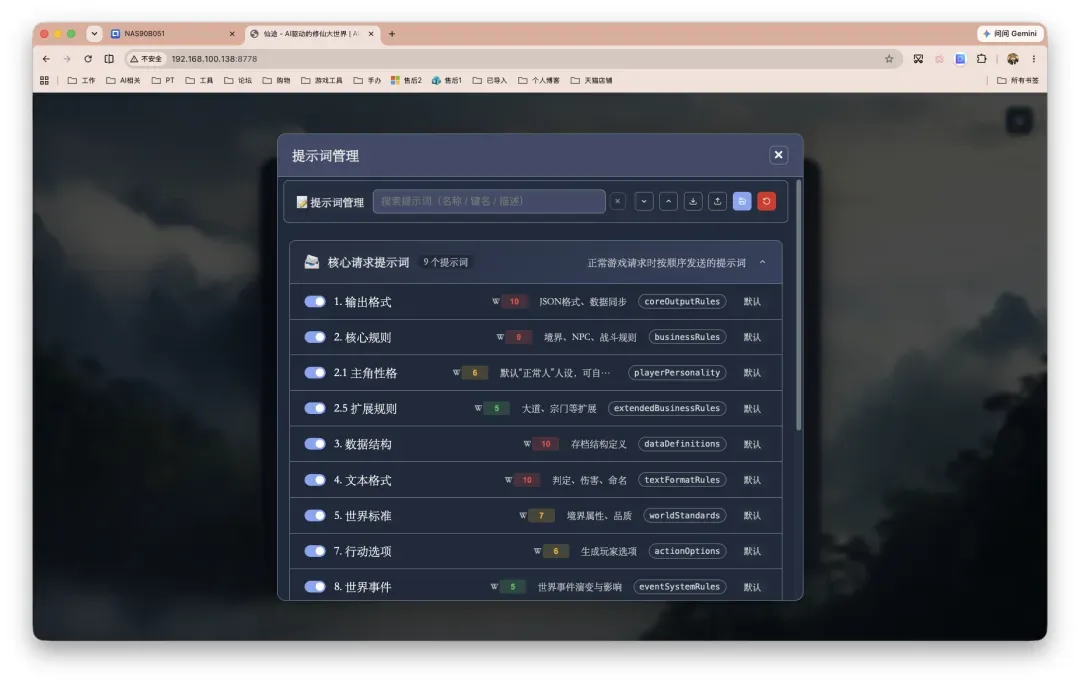Click the worldStandards key chip
Image resolution: width=1080 pixels, height=684 pixels.
tap(685, 516)
